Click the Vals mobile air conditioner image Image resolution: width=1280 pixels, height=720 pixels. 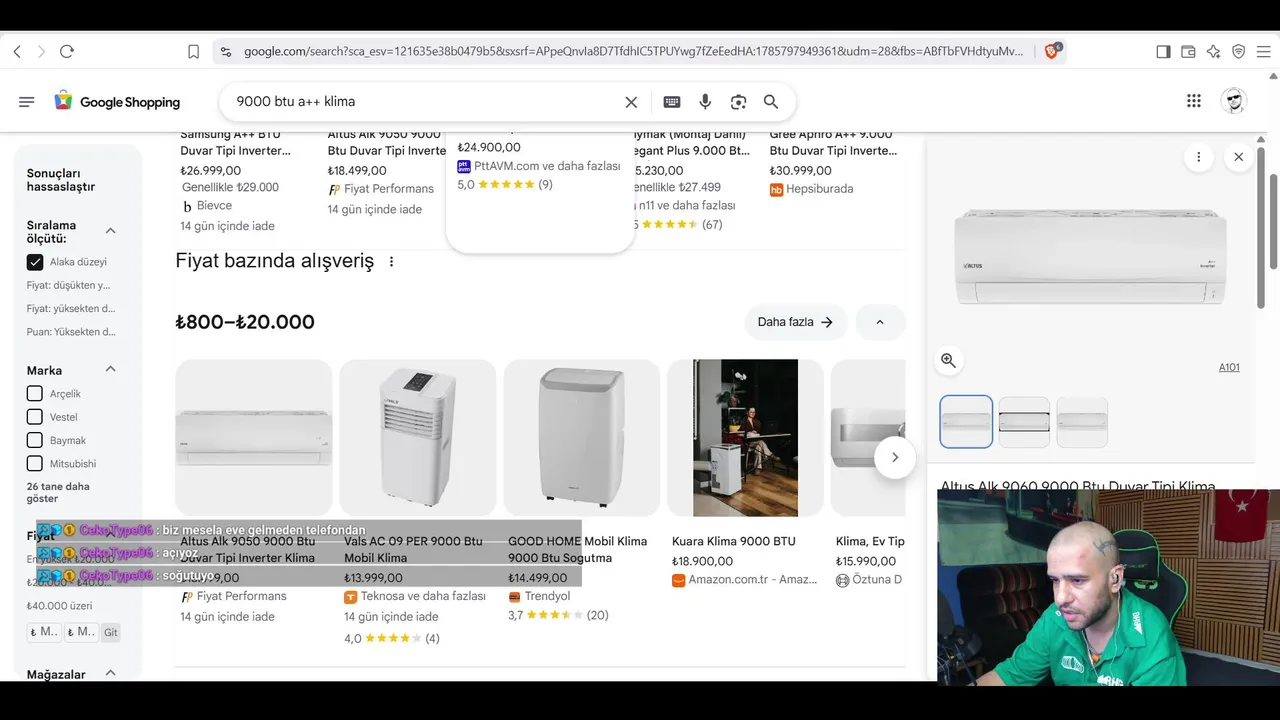pos(418,438)
